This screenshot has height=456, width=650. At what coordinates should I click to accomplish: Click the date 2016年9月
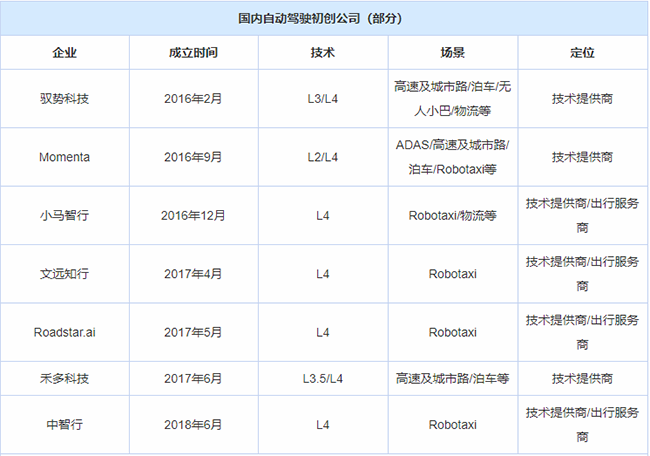tap(193, 157)
